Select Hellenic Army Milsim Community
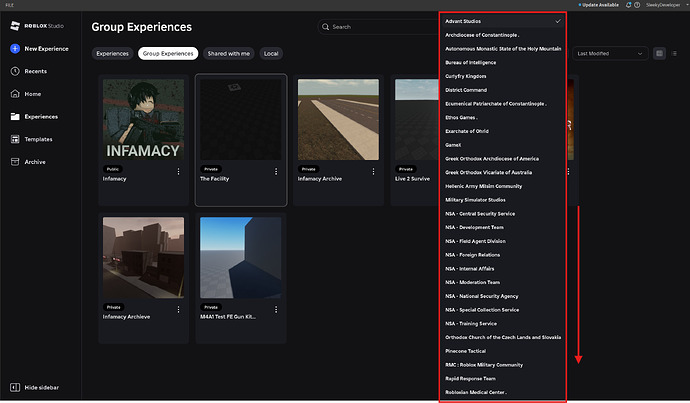This screenshot has width=690, height=403. coord(503,186)
